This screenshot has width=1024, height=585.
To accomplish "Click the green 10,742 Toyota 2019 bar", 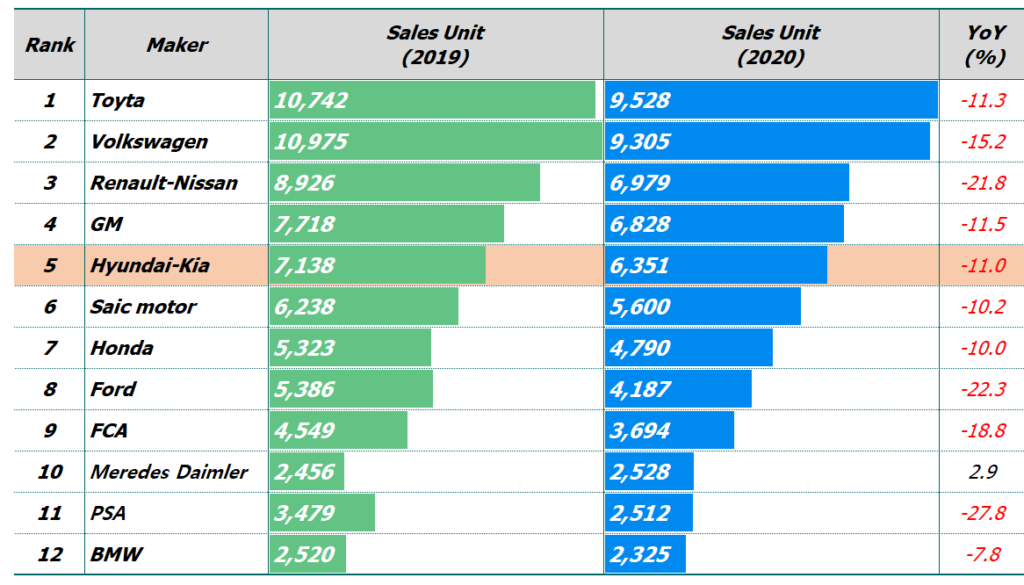I will (x=432, y=100).
